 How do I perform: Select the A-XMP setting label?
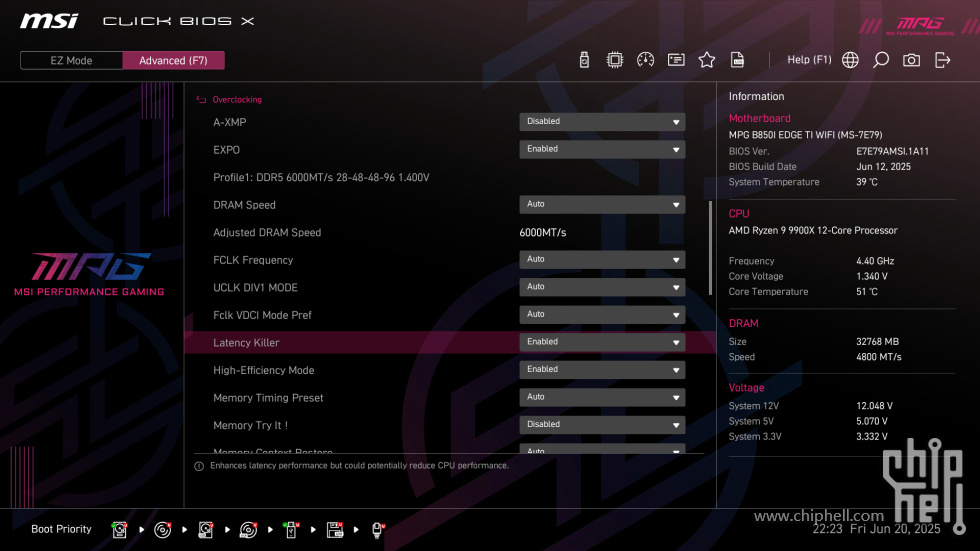point(229,122)
